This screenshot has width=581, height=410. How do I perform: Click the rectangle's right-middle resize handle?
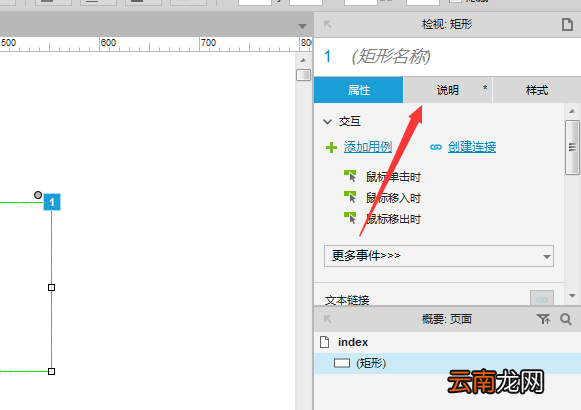[x=52, y=287]
